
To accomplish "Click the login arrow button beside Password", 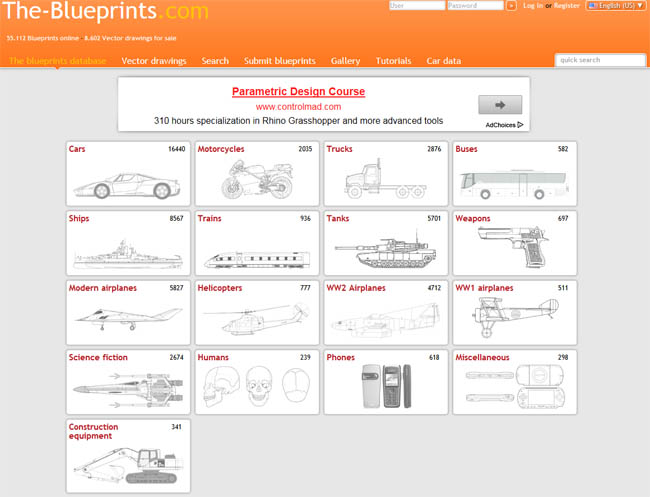I will pyautogui.click(x=512, y=5).
